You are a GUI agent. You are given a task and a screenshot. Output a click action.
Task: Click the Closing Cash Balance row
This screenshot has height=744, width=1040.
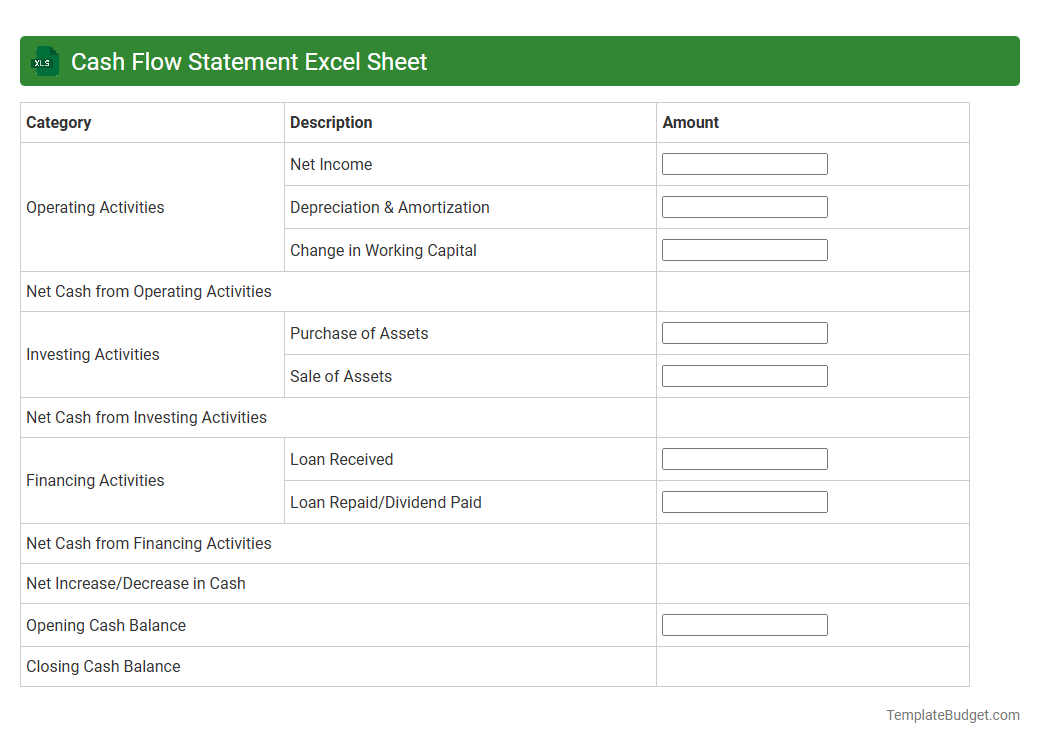pos(103,666)
